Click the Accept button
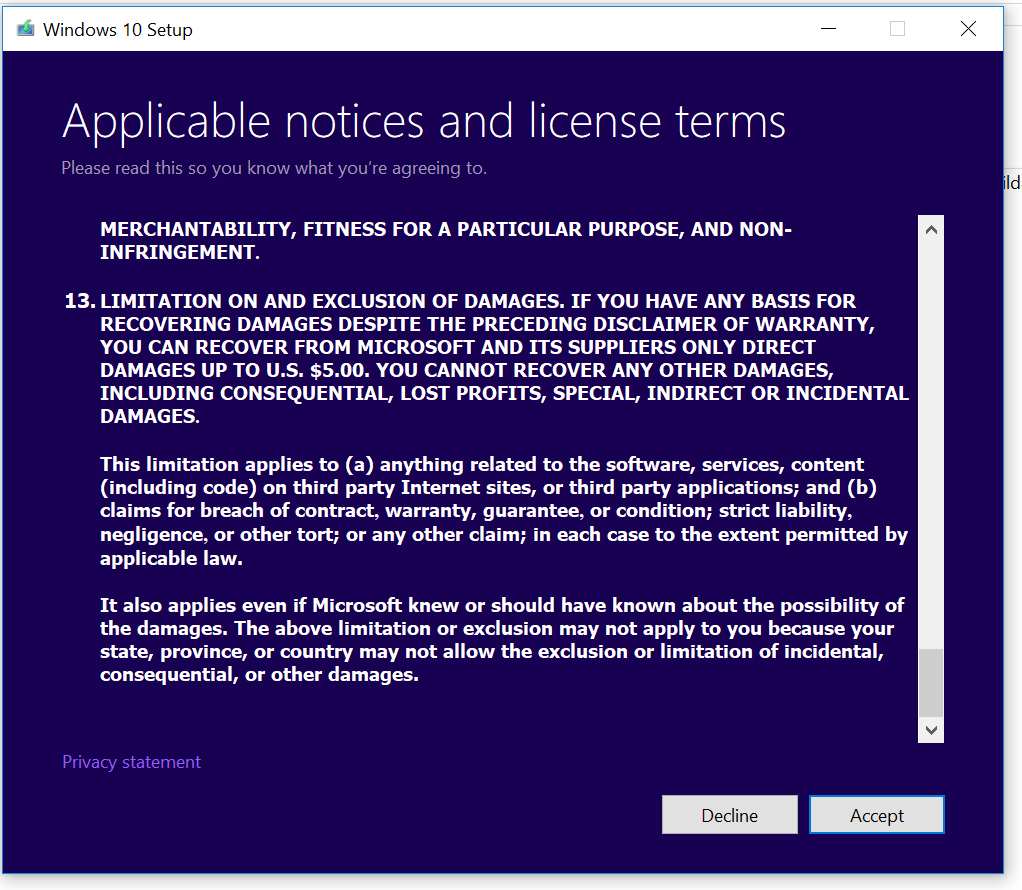The height and width of the screenshot is (890, 1022). point(876,815)
